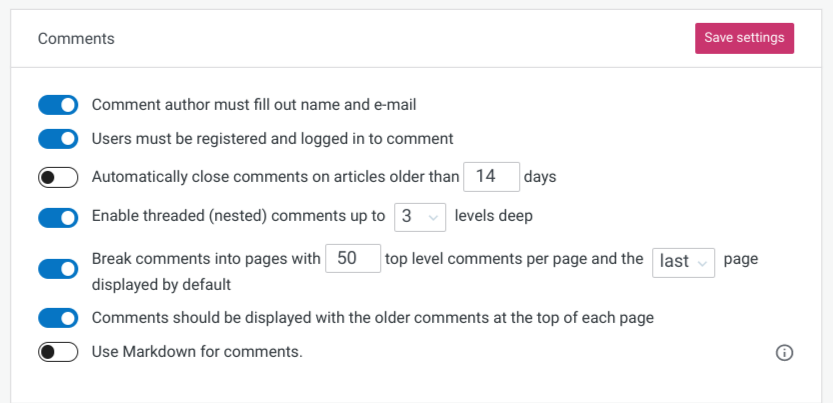Click the Comments section heading
This screenshot has height=403, width=833.
(76, 39)
